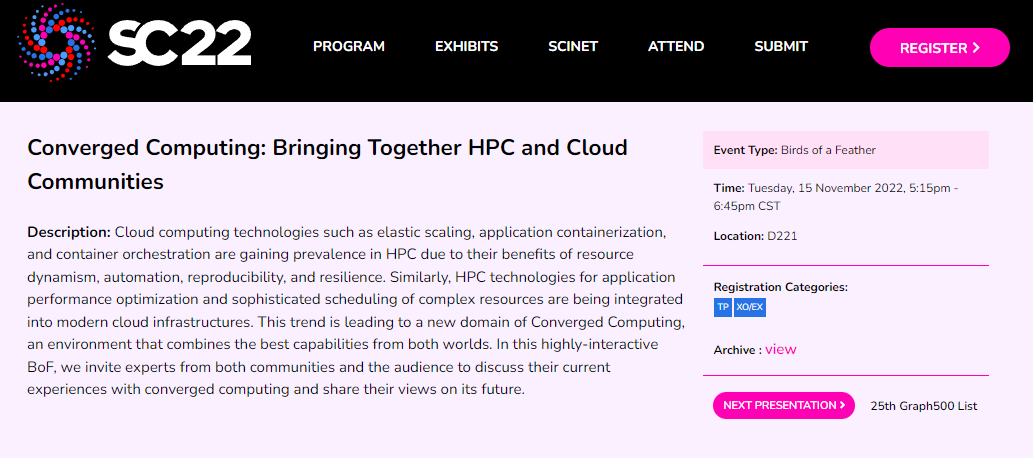
Task: Click the arrow chevron on the REGISTER button
Action: pos(976,47)
